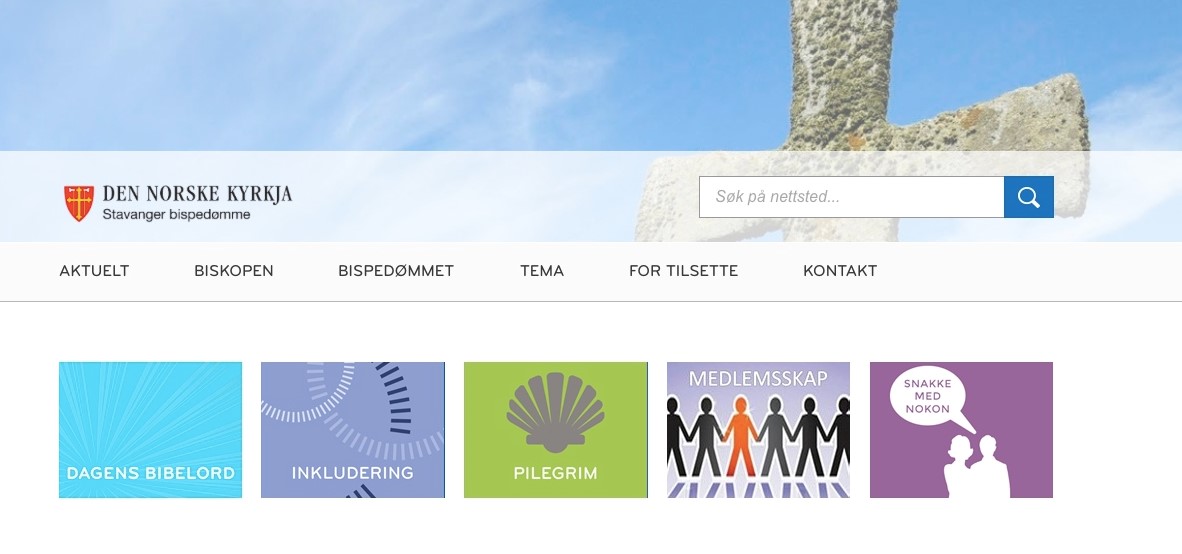This screenshot has width=1182, height=554.
Task: Focus the Søk på nettsted search field
Action: click(852, 197)
